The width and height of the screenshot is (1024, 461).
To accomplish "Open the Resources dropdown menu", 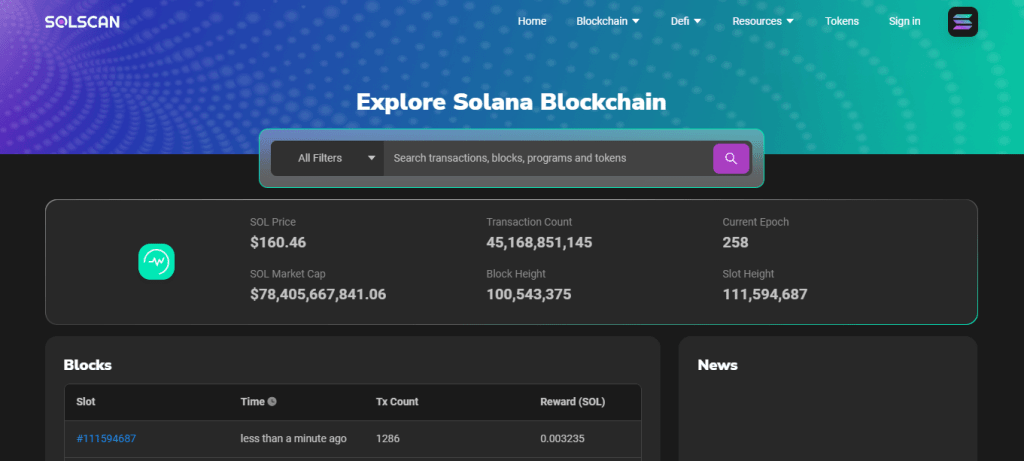I will click(x=762, y=21).
